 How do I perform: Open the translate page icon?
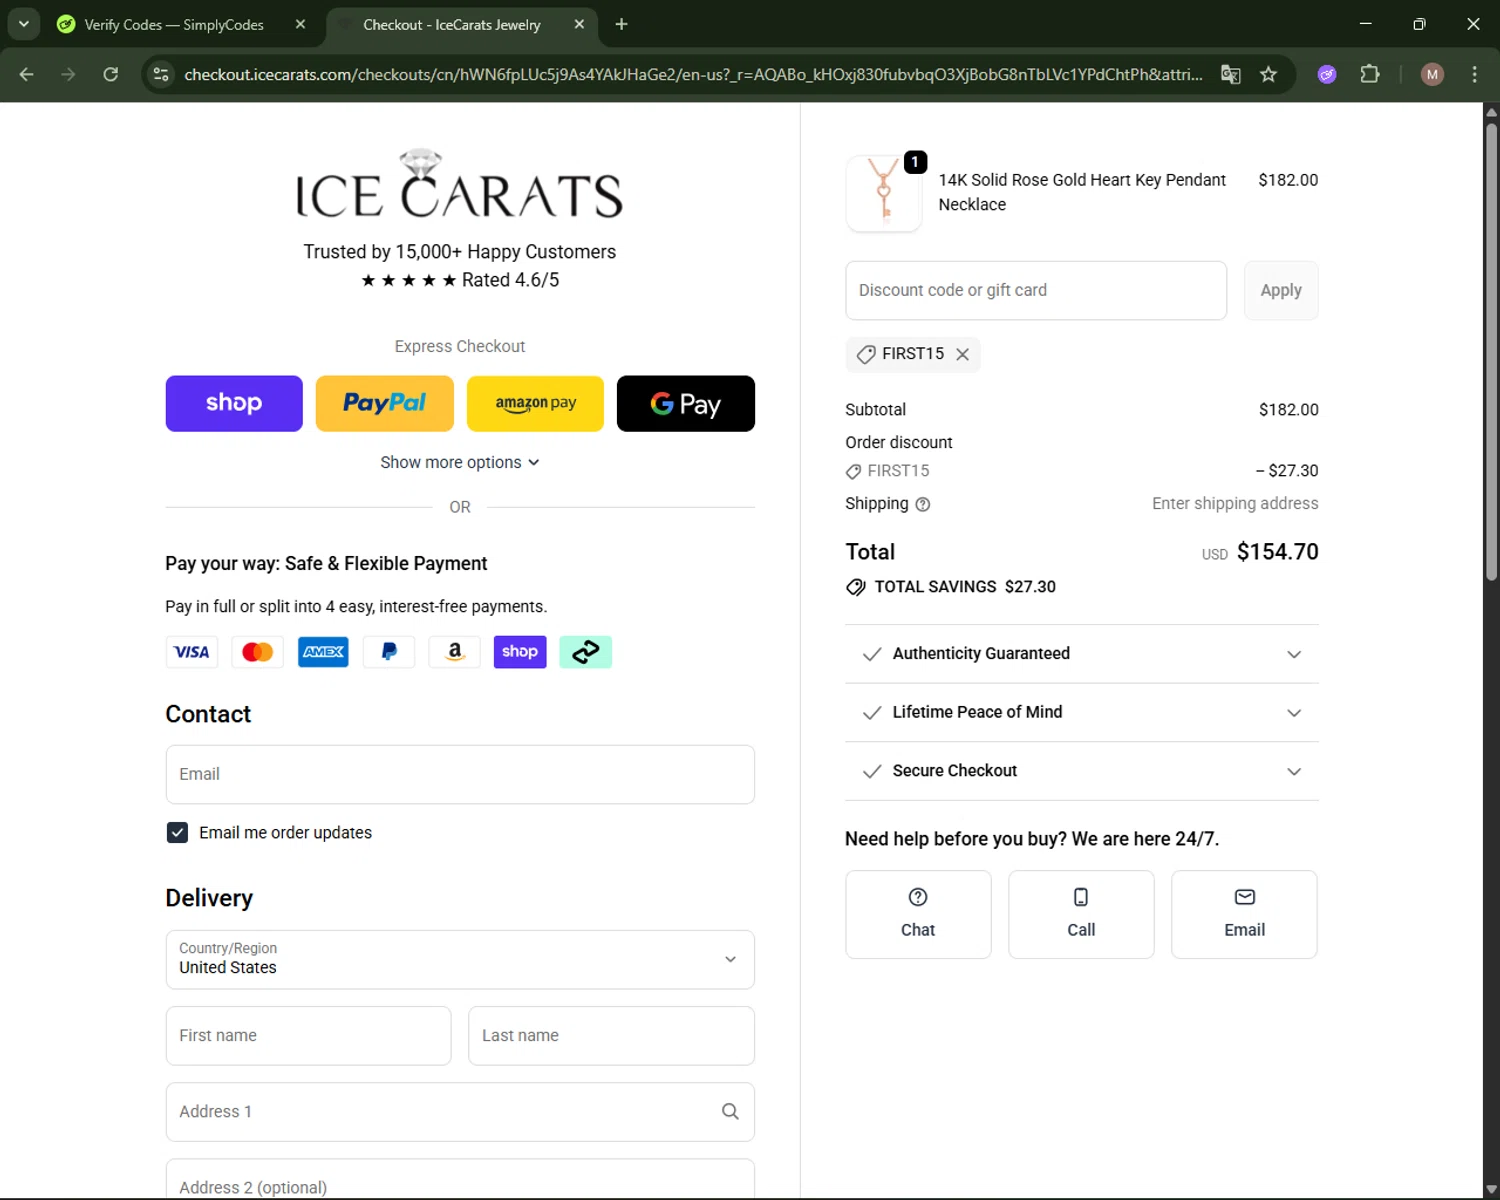(1231, 74)
